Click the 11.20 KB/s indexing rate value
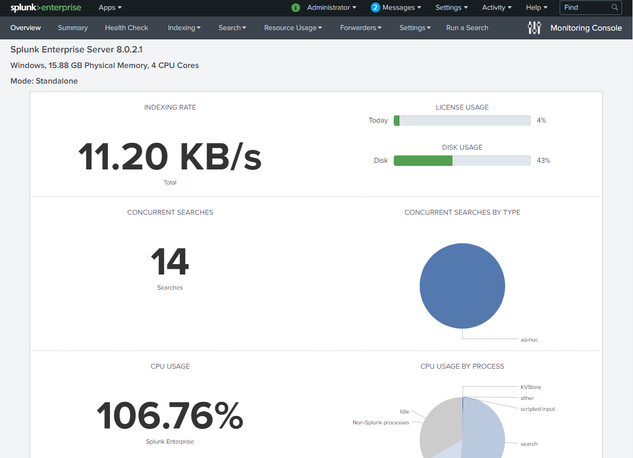 point(170,157)
